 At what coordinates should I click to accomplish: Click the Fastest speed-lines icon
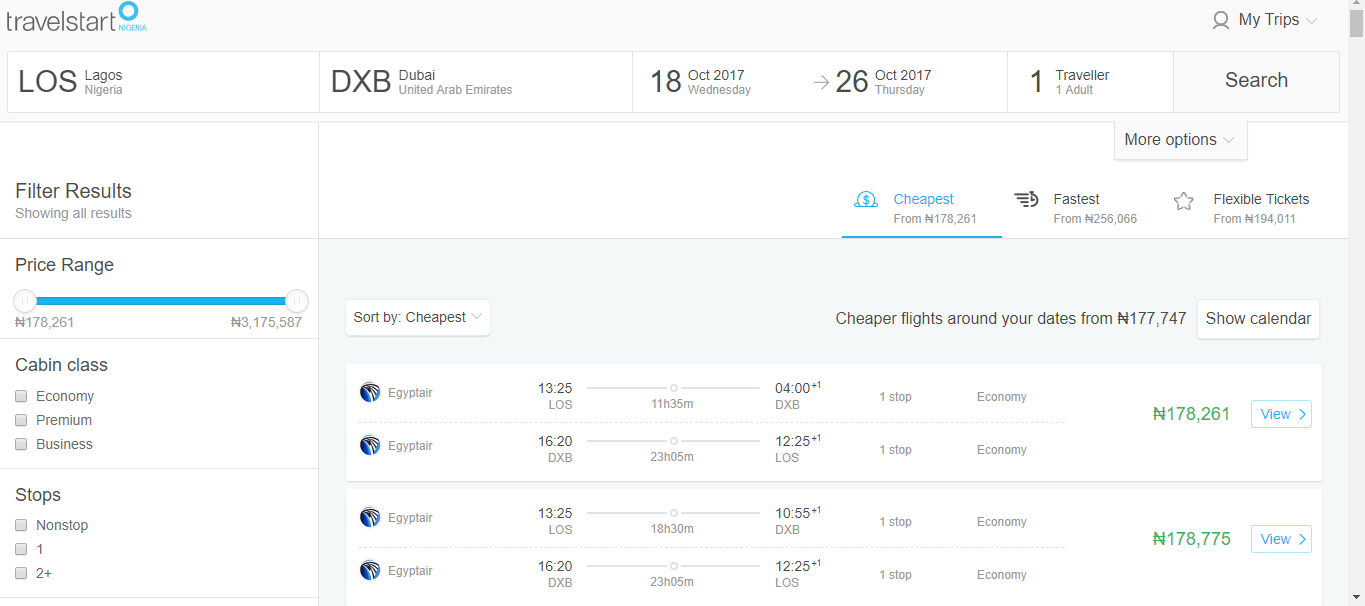pyautogui.click(x=1026, y=200)
